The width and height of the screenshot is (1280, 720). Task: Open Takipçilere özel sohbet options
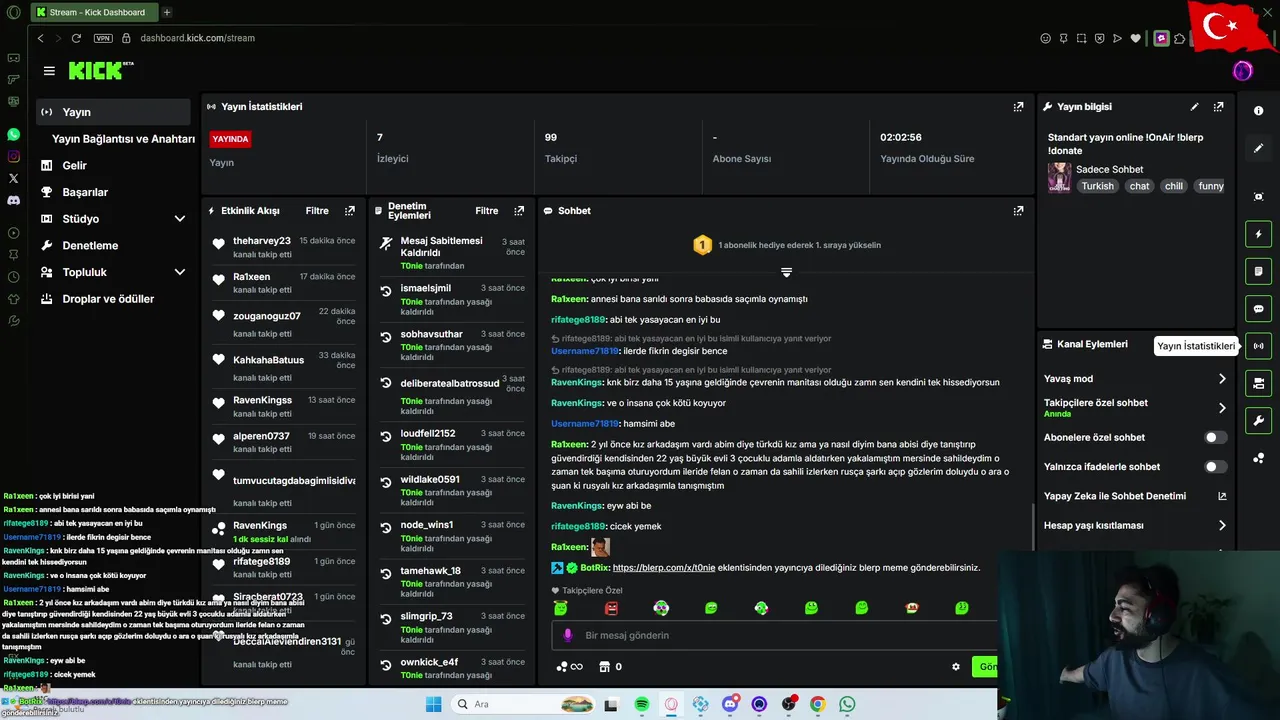[1221, 408]
